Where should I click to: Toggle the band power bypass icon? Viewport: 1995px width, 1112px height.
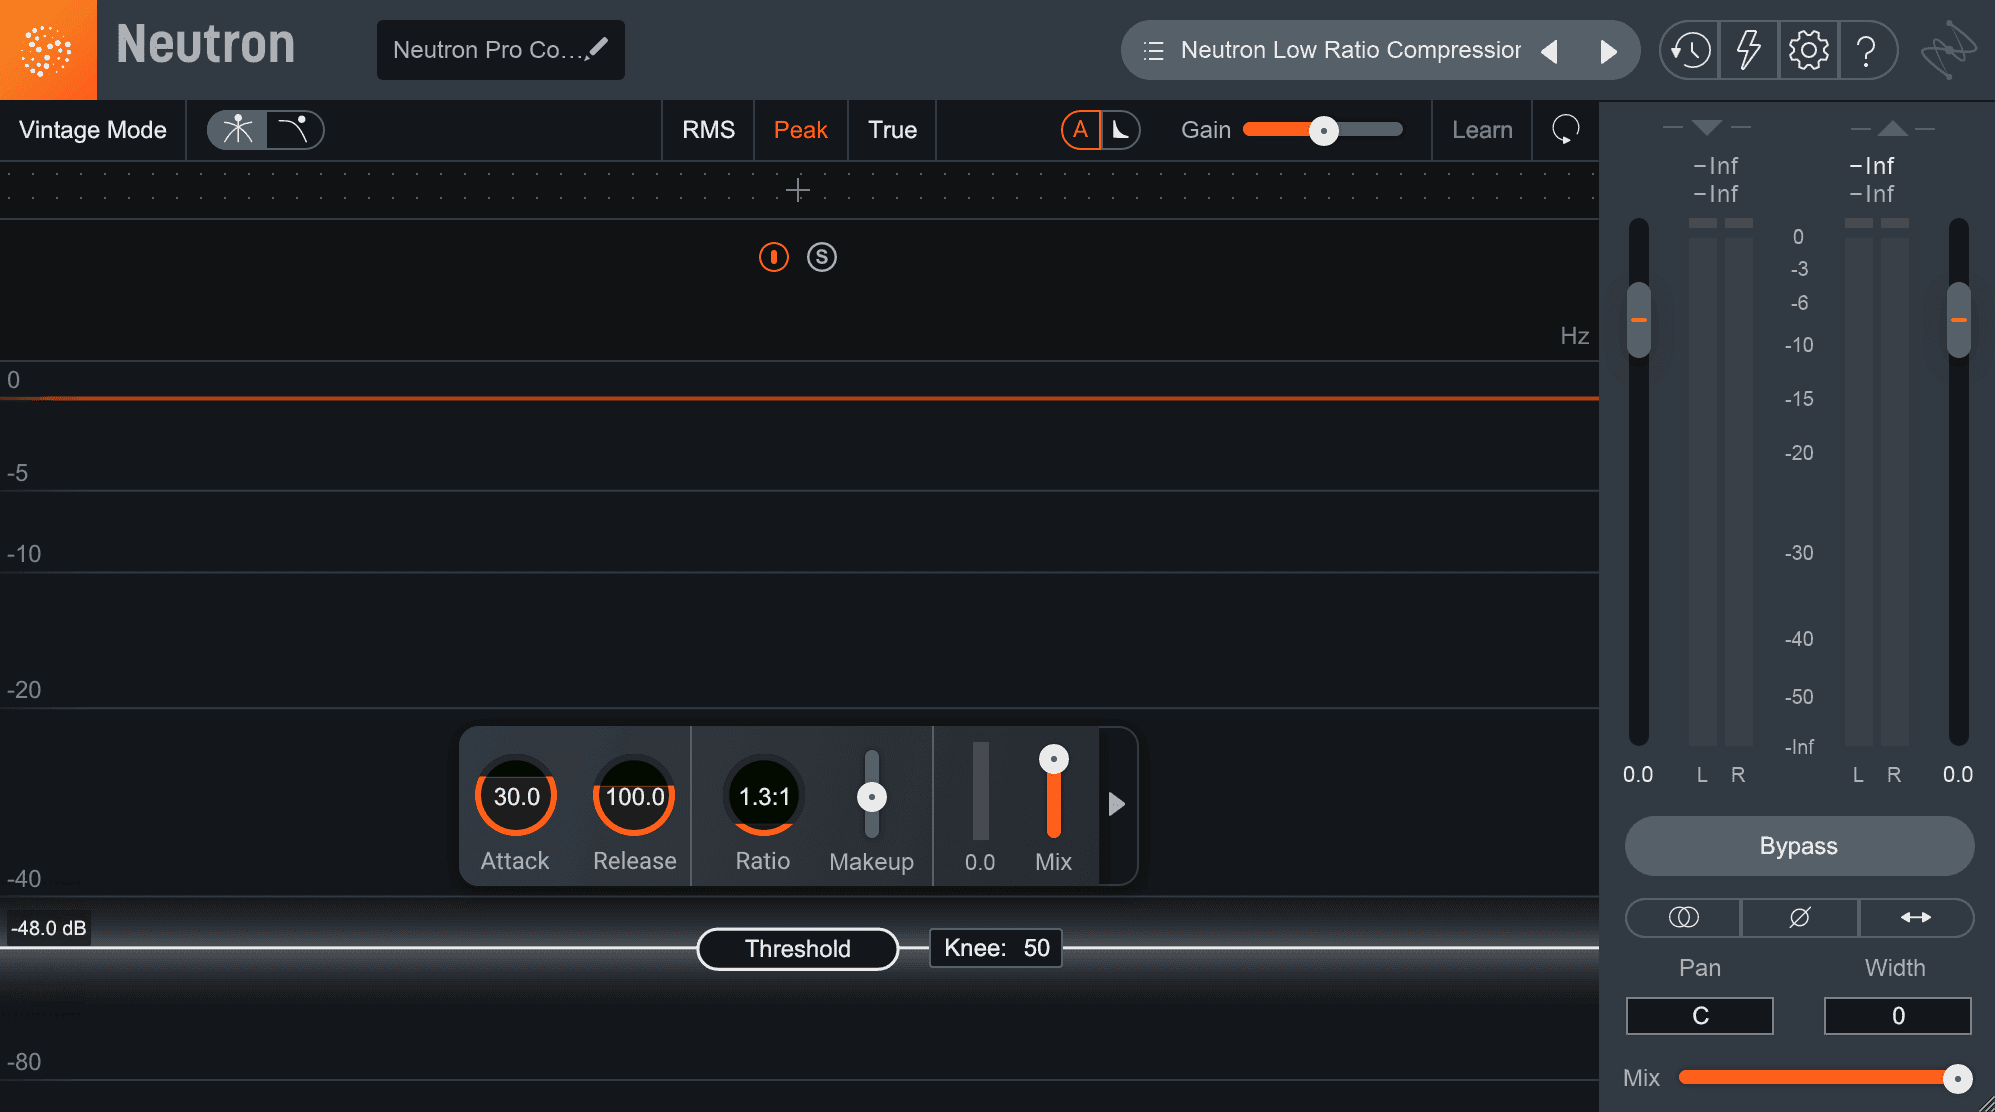(x=774, y=257)
